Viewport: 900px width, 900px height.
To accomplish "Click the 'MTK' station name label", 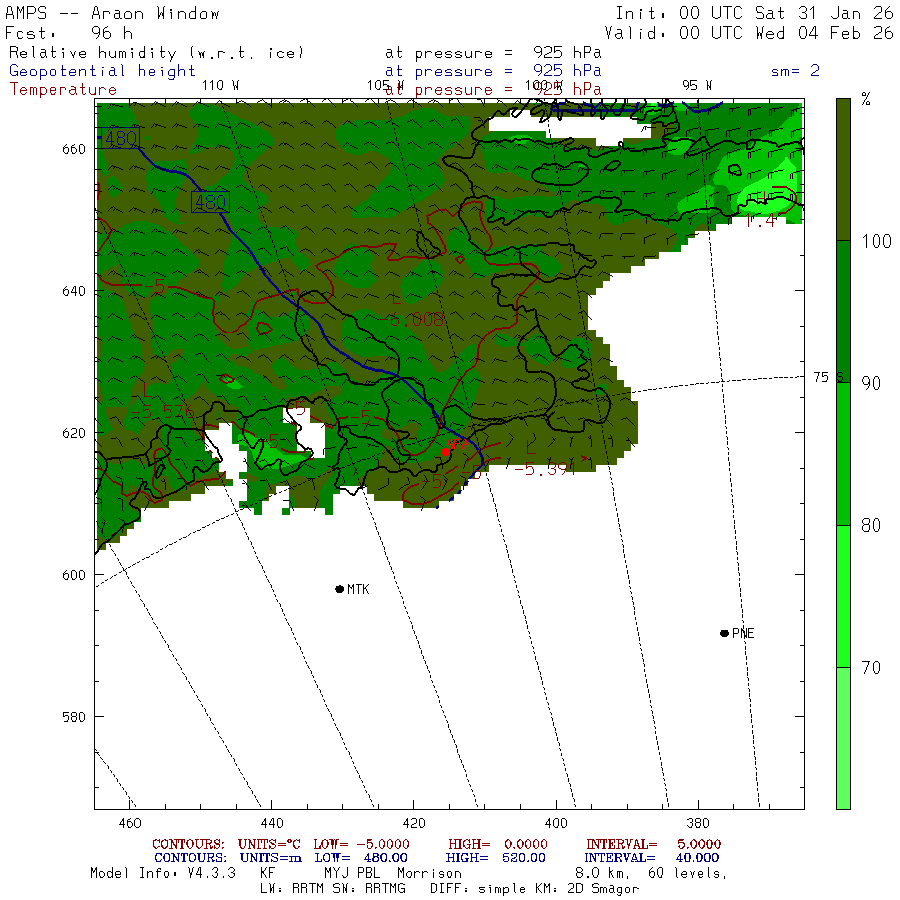I will [x=358, y=589].
